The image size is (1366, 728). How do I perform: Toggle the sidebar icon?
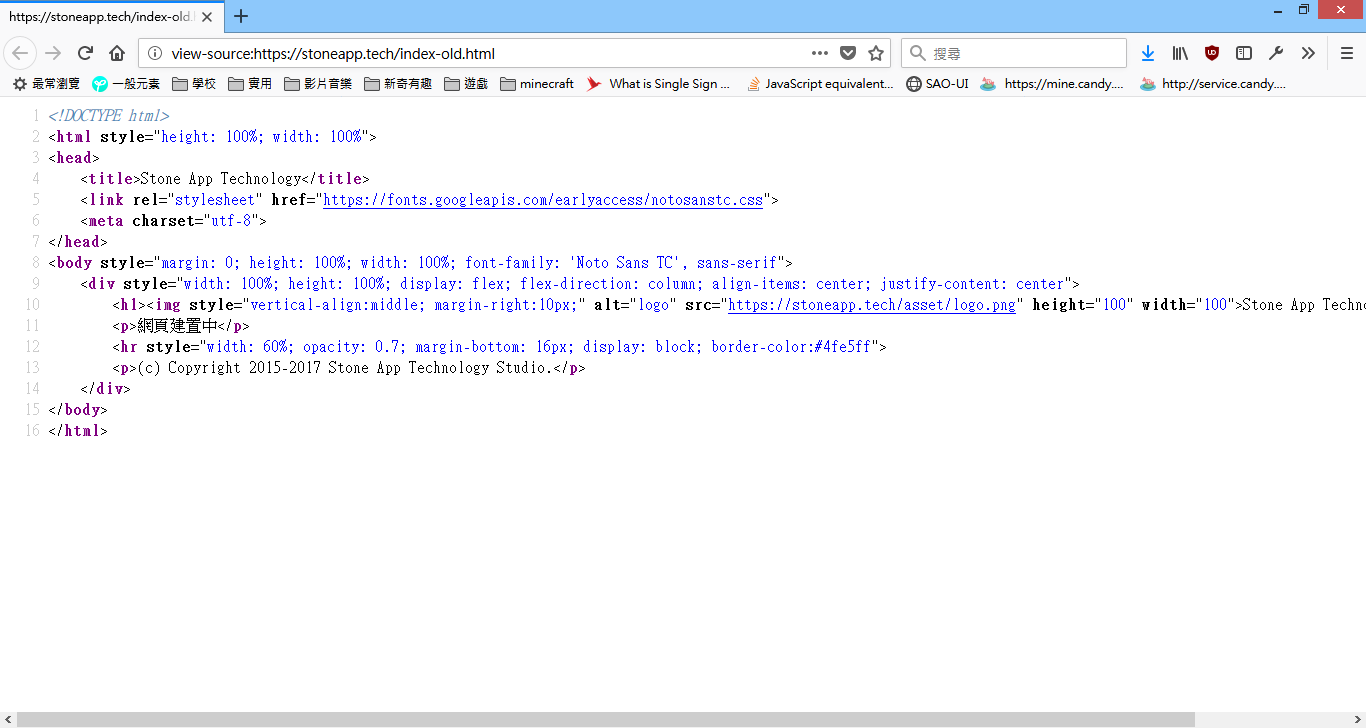(x=1244, y=53)
